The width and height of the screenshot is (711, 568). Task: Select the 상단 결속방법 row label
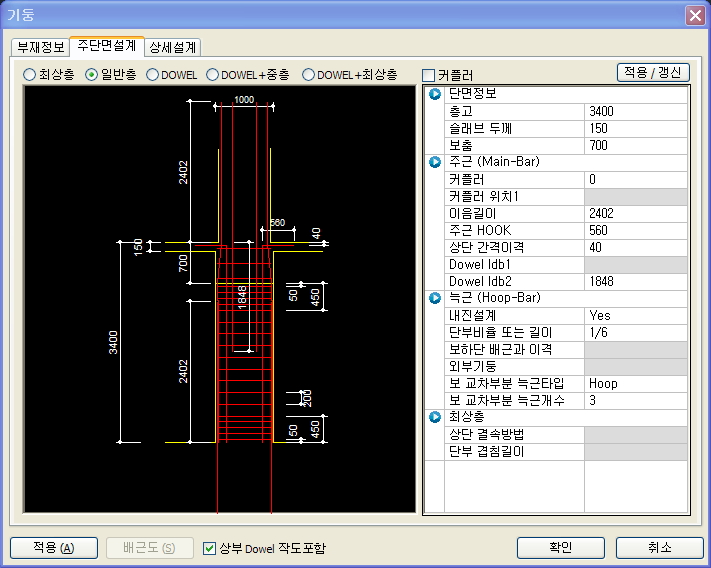(x=487, y=435)
